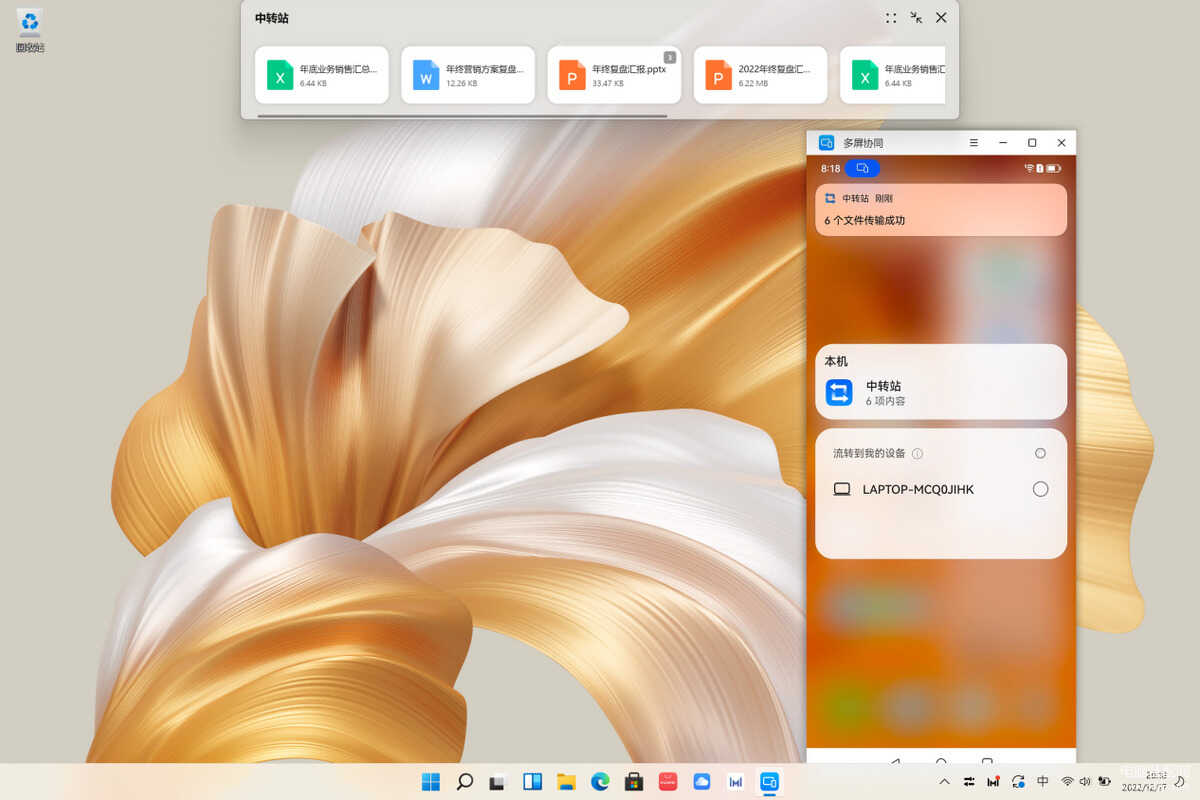Launch File Explorer from the taskbar
Image resolution: width=1200 pixels, height=800 pixels.
coord(566,782)
